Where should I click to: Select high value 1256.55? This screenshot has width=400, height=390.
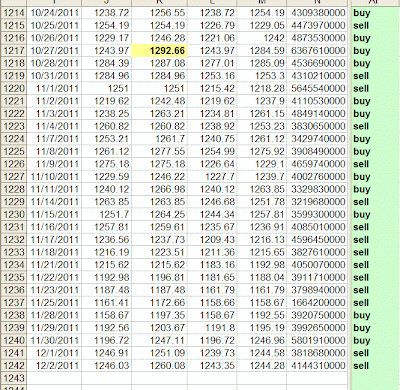(x=160, y=13)
